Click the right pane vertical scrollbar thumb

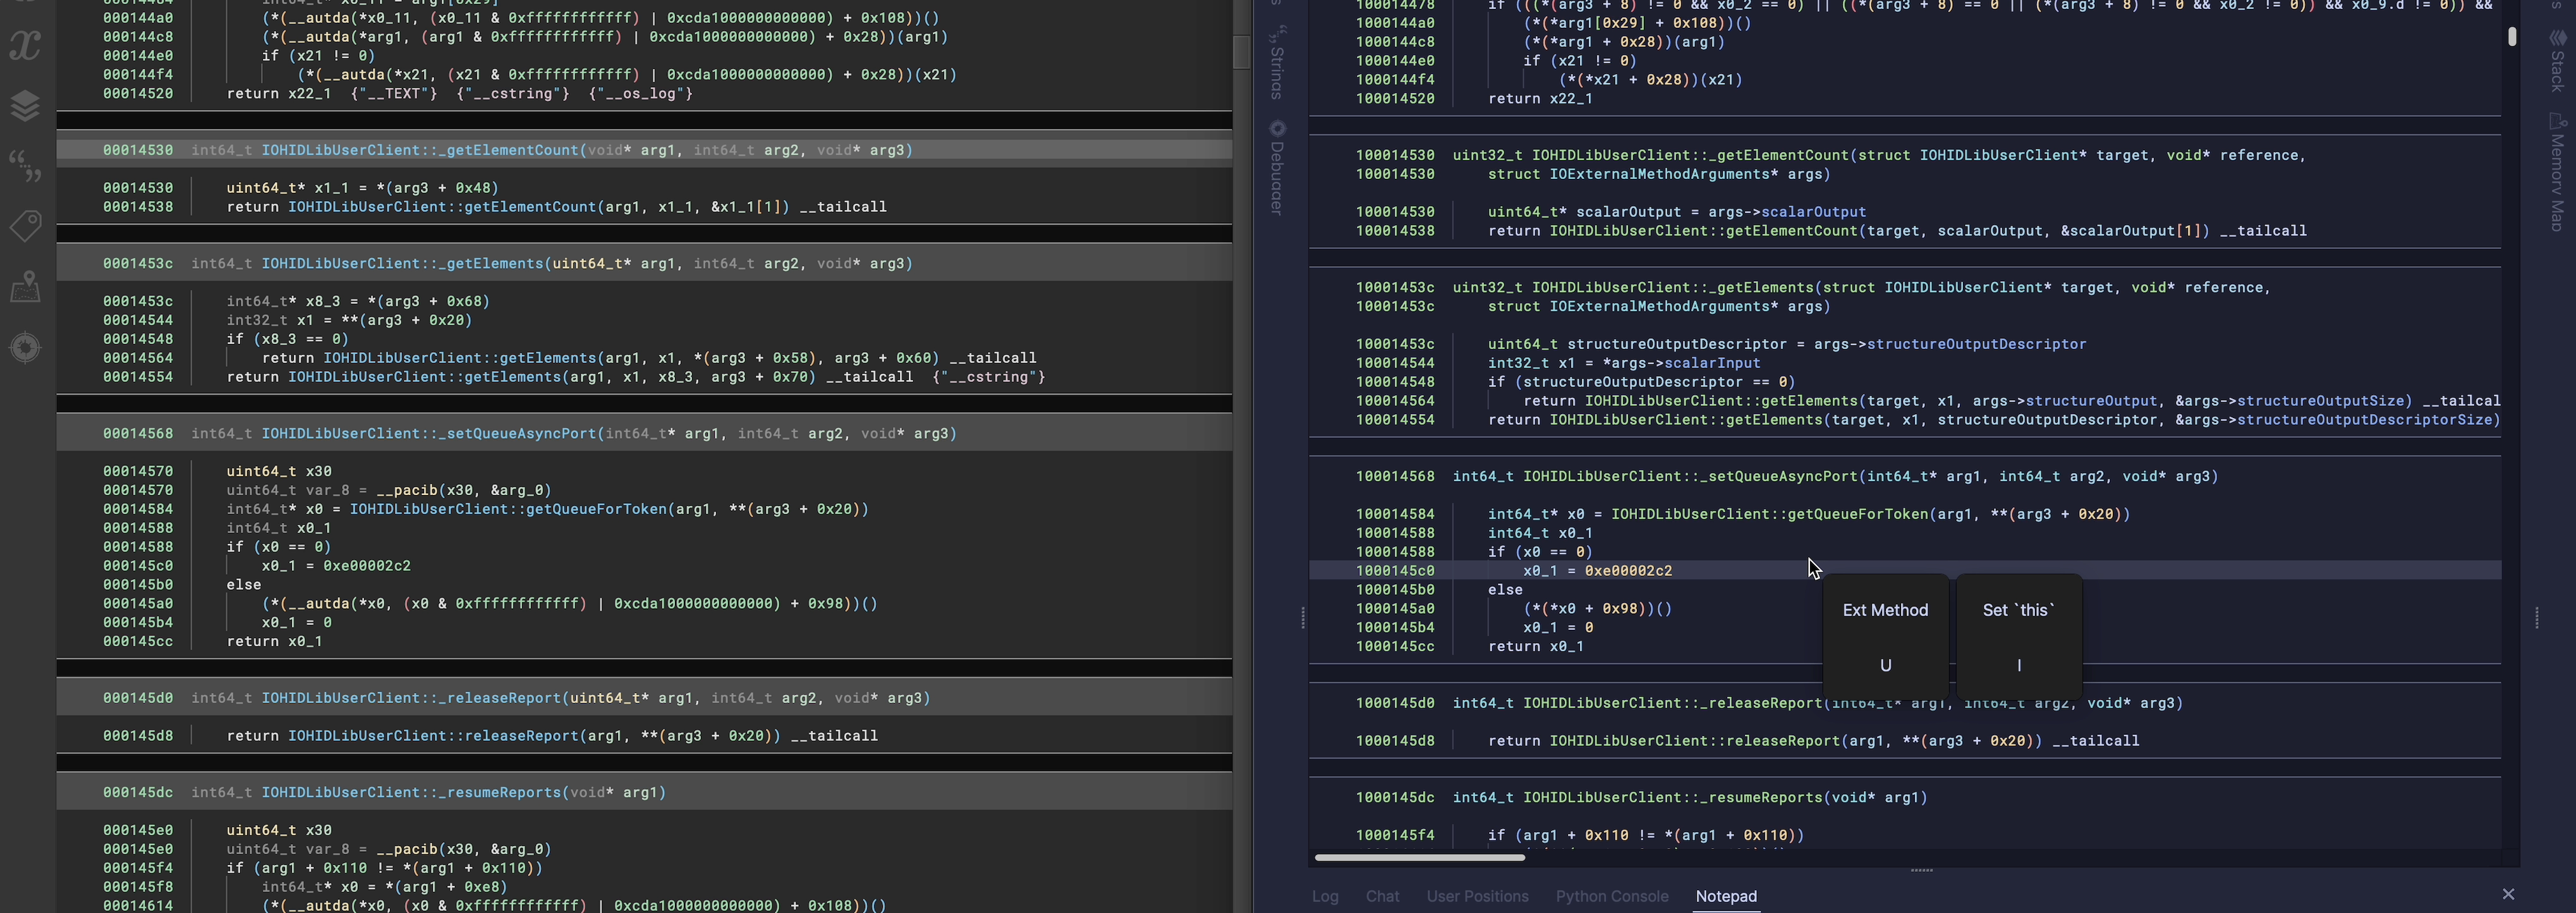(x=2511, y=37)
